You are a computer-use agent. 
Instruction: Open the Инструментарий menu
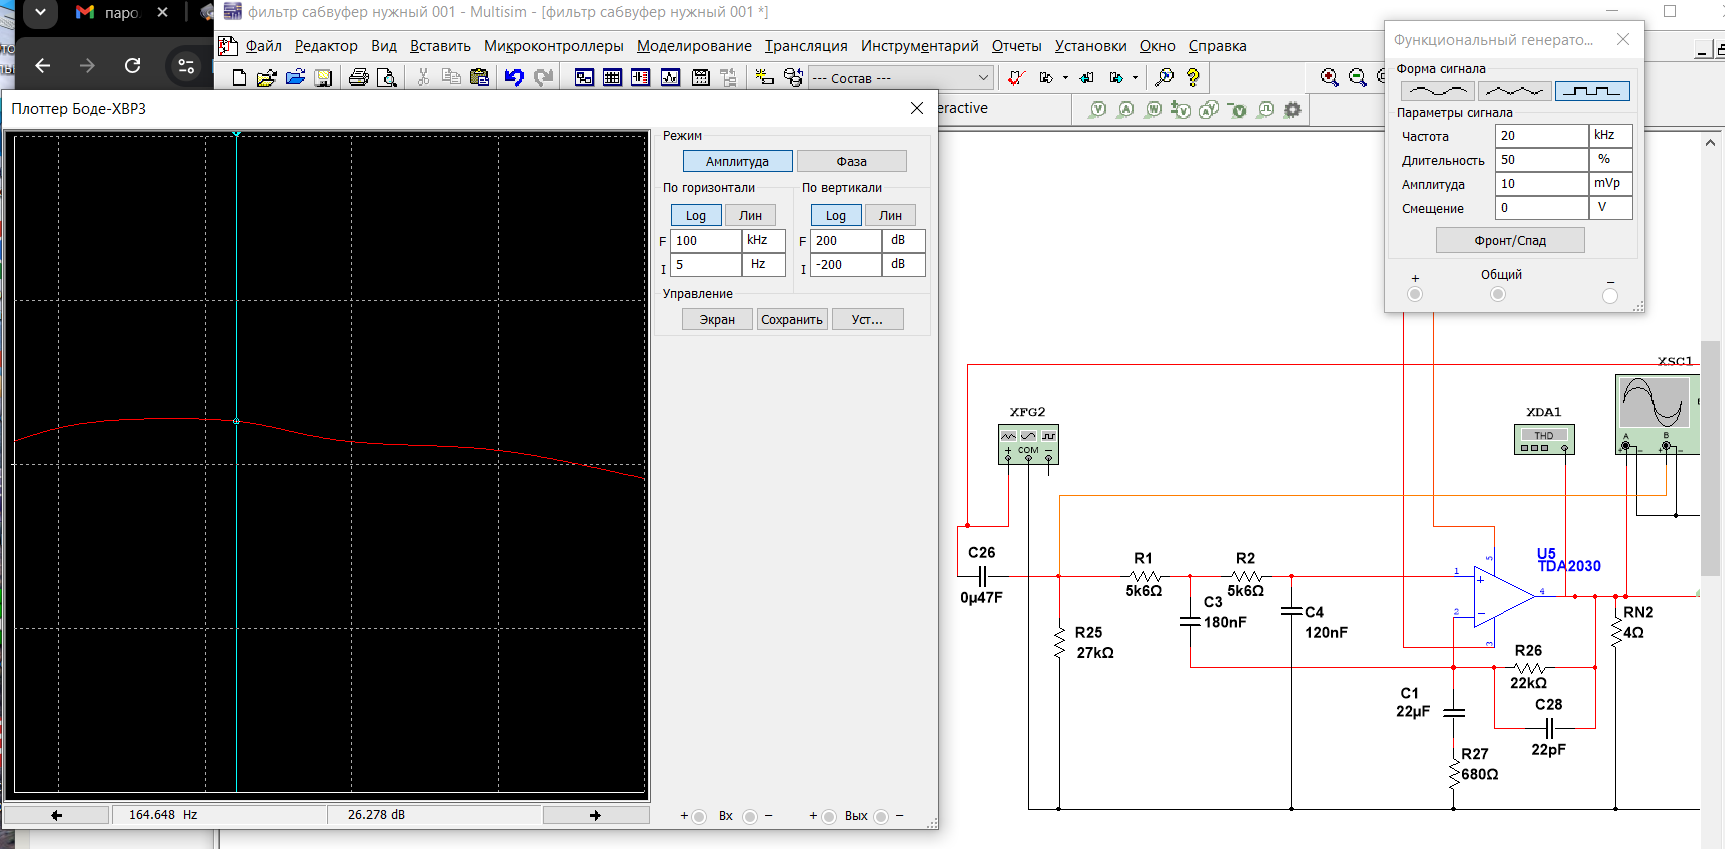click(919, 46)
